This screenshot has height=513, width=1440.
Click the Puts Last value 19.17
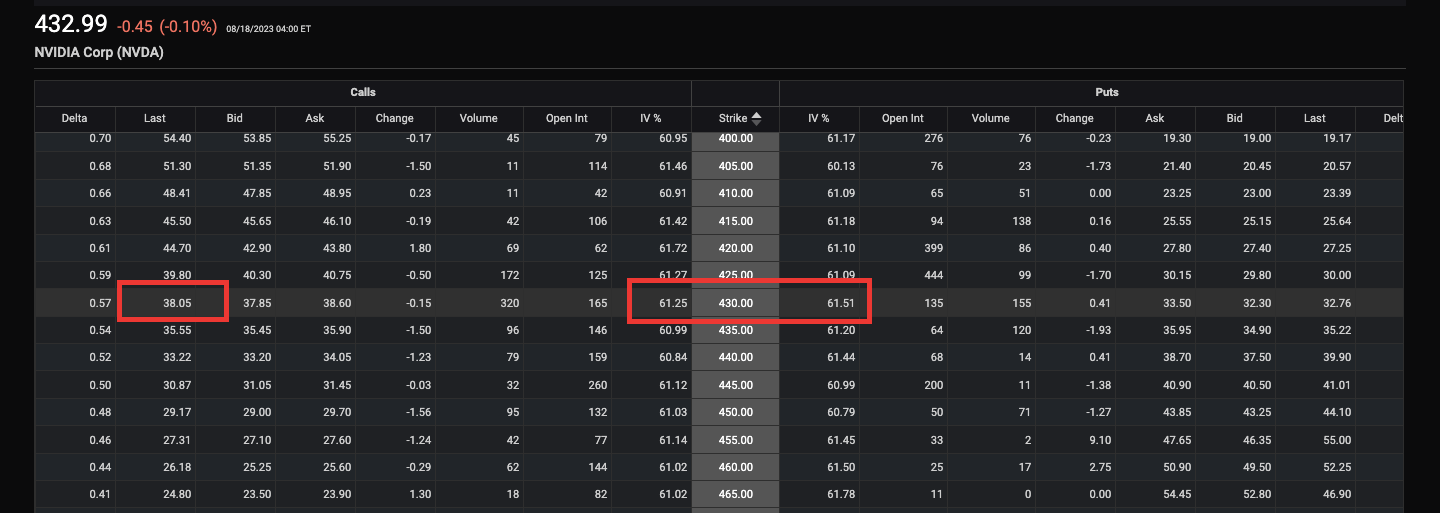[1337, 138]
